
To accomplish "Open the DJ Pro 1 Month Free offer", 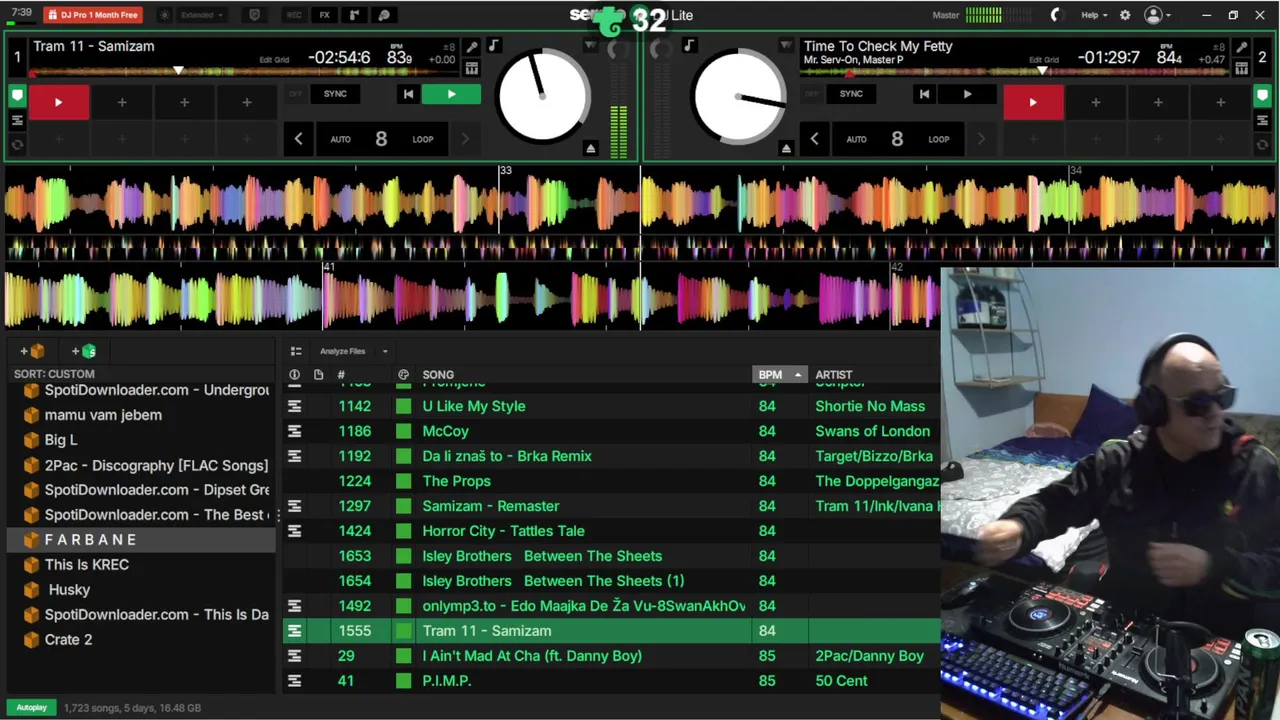I will pyautogui.click(x=93, y=15).
